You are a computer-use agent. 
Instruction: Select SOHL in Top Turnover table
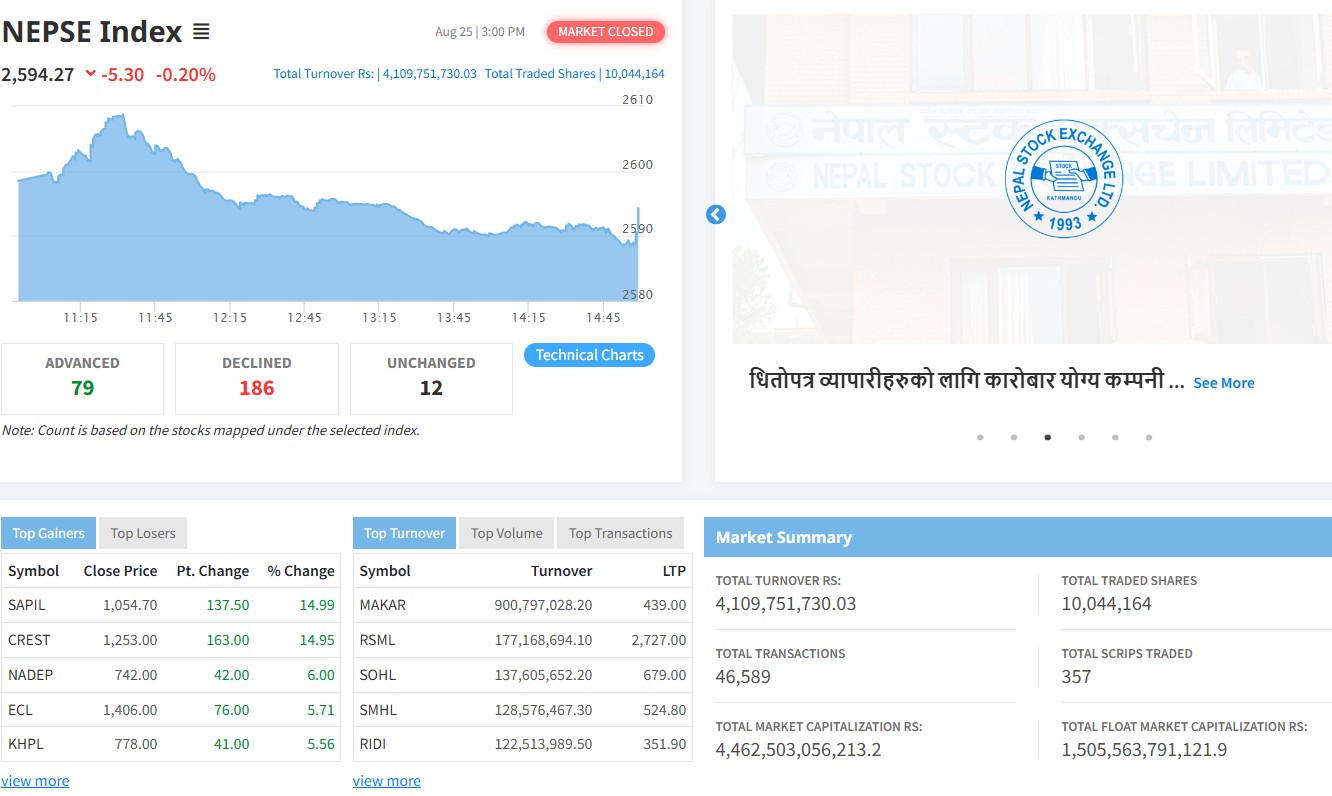tap(378, 675)
